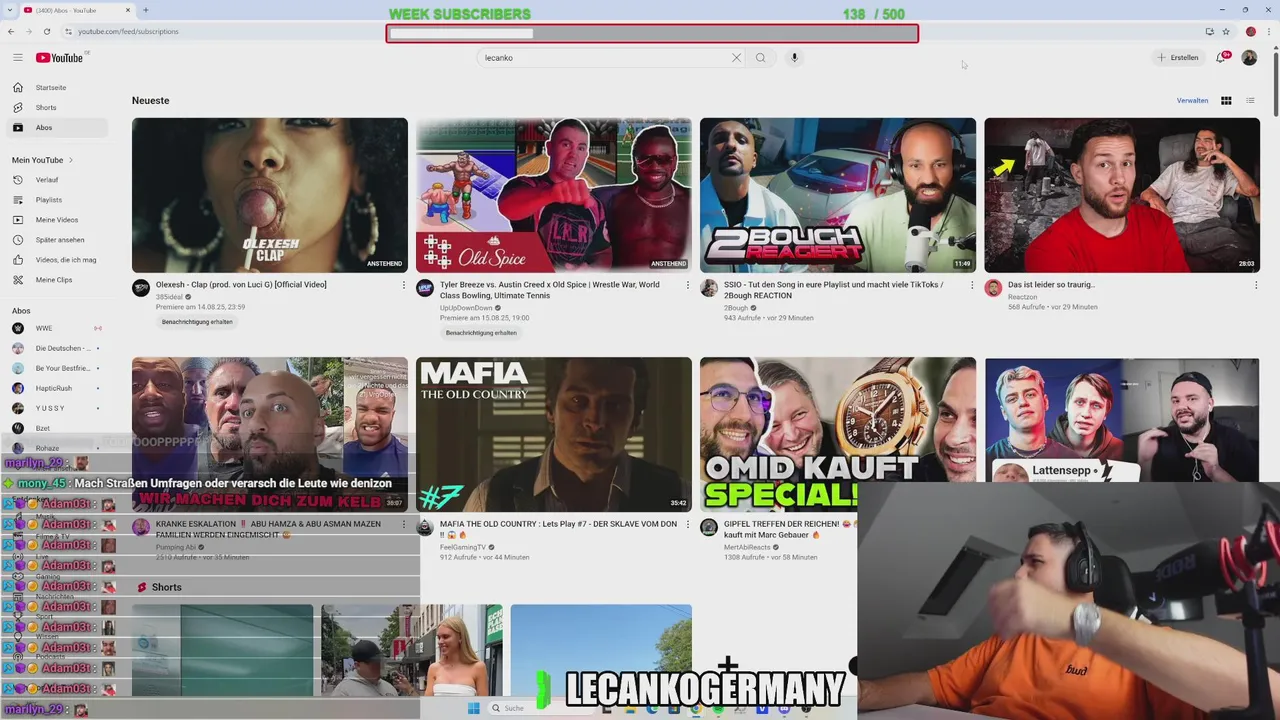This screenshot has width=1280, height=720.
Task: Switch subscriptions to list view
Action: click(x=1250, y=100)
